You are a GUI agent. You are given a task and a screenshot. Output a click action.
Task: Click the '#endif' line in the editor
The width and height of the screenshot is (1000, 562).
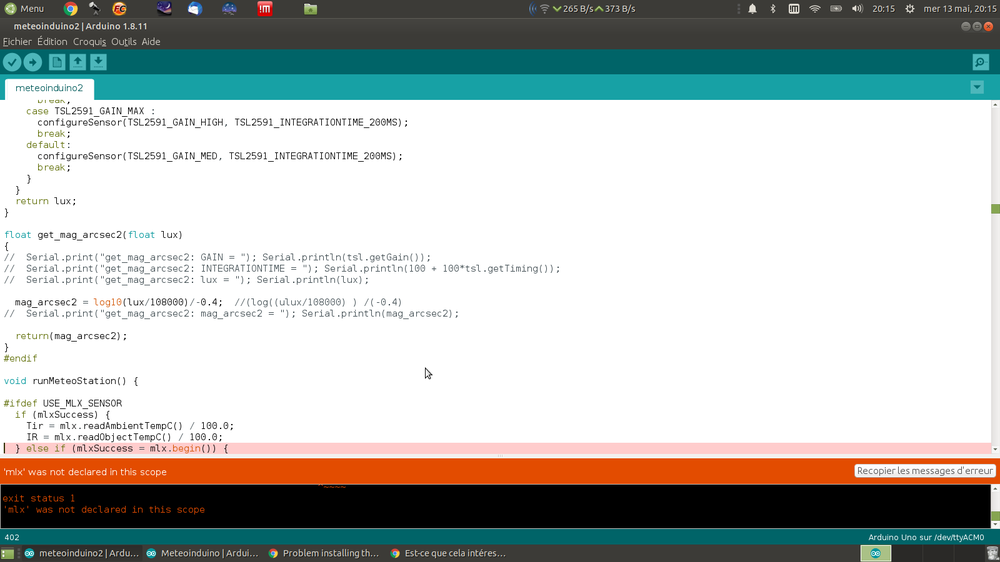[x=20, y=359]
